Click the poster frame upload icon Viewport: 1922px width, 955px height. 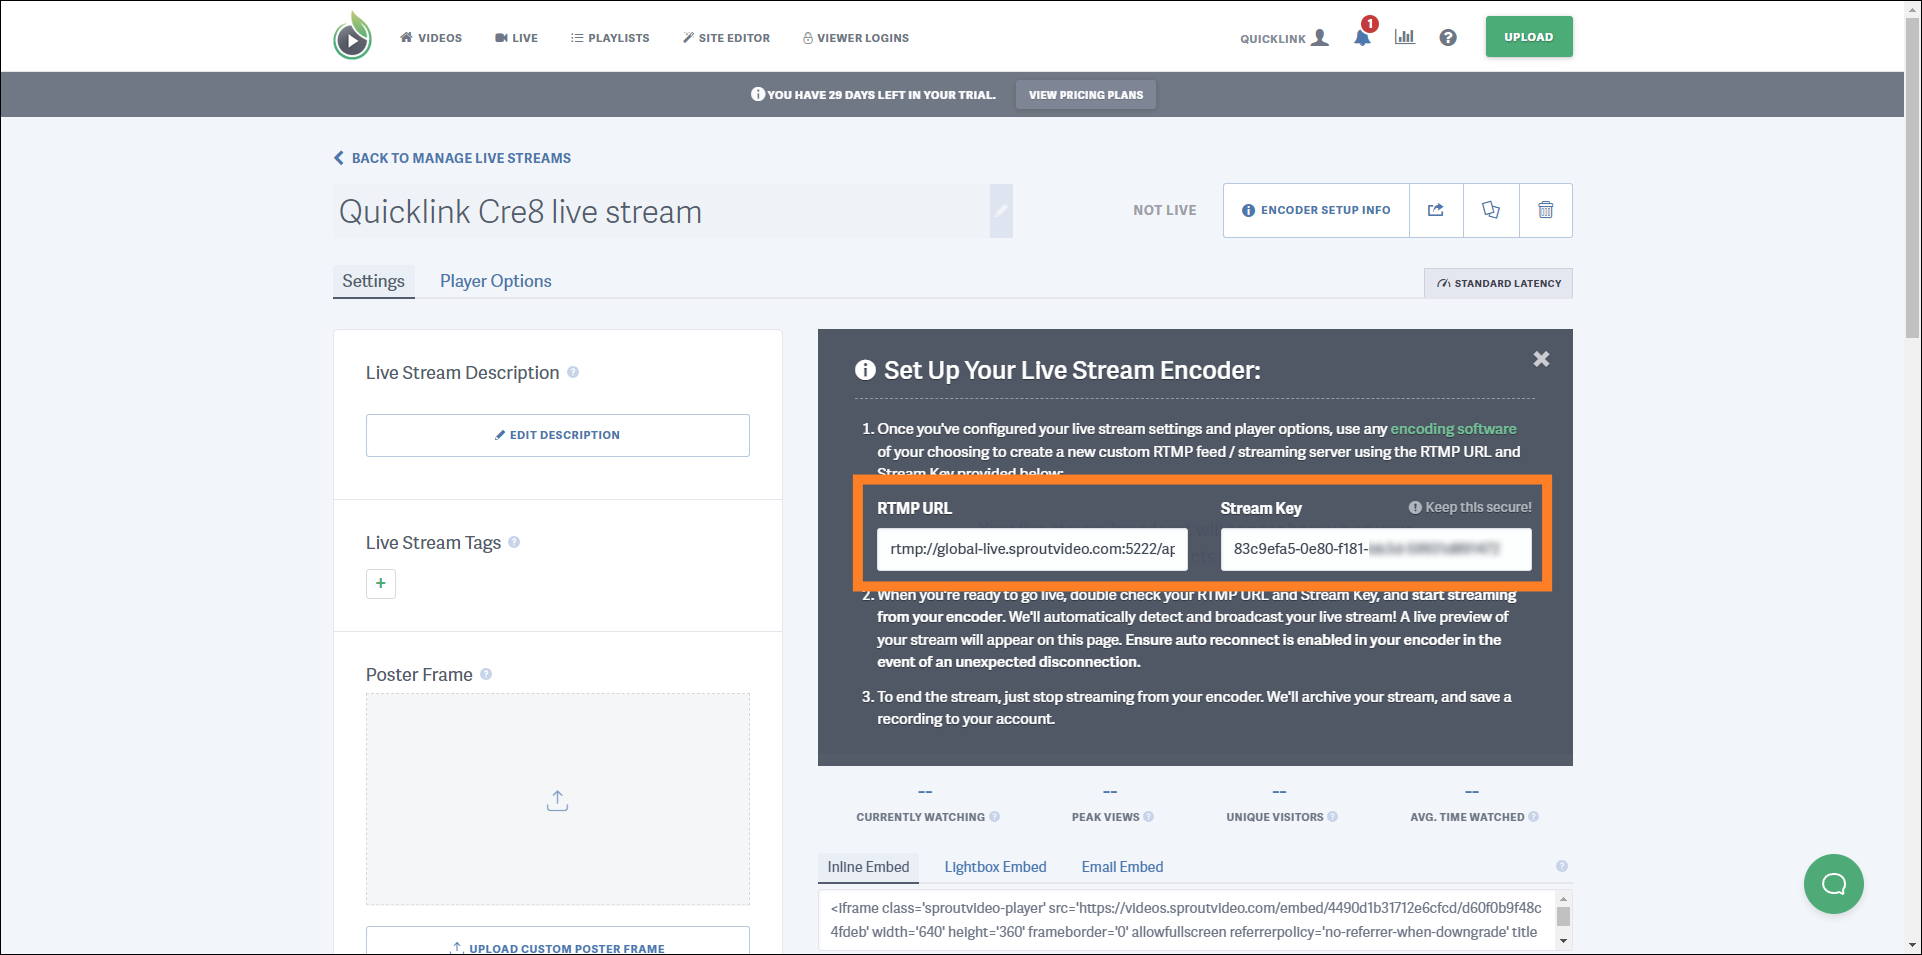pyautogui.click(x=558, y=800)
